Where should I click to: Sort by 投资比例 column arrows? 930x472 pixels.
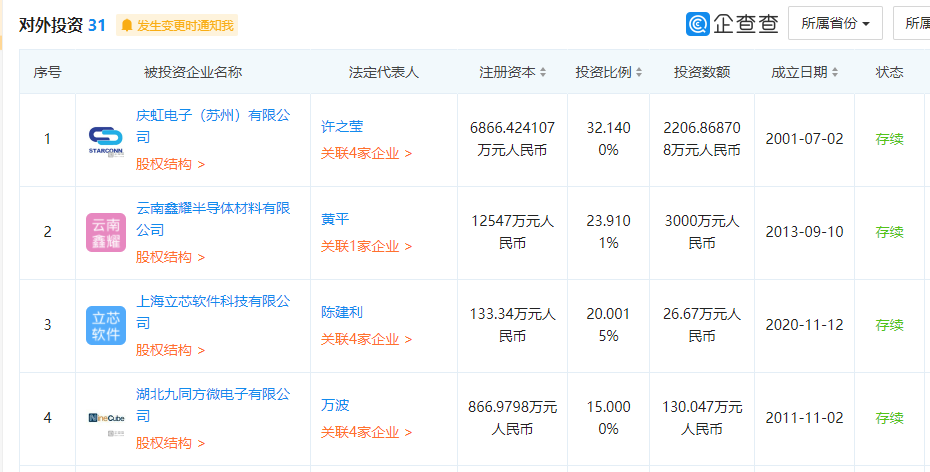[639, 73]
